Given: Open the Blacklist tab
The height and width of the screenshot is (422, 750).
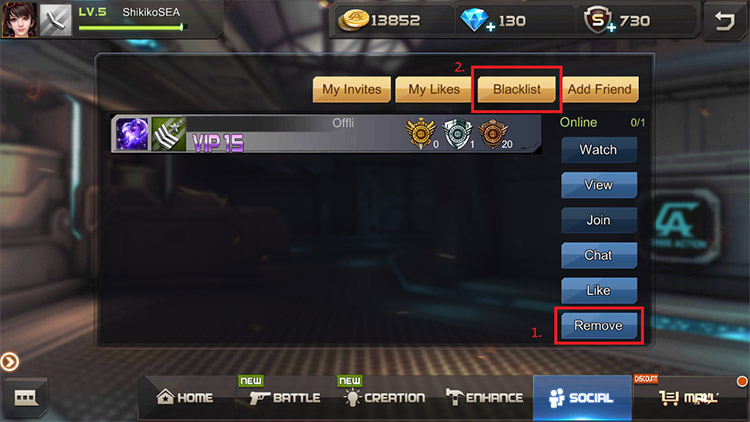Looking at the screenshot, I should coord(517,89).
